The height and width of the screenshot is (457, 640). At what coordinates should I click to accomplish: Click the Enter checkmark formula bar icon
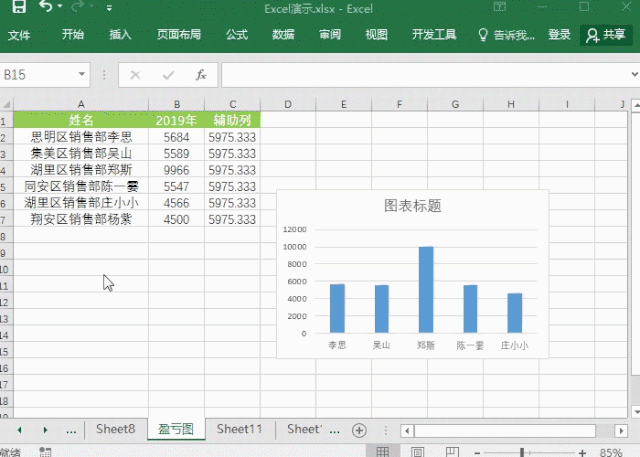(x=168, y=75)
